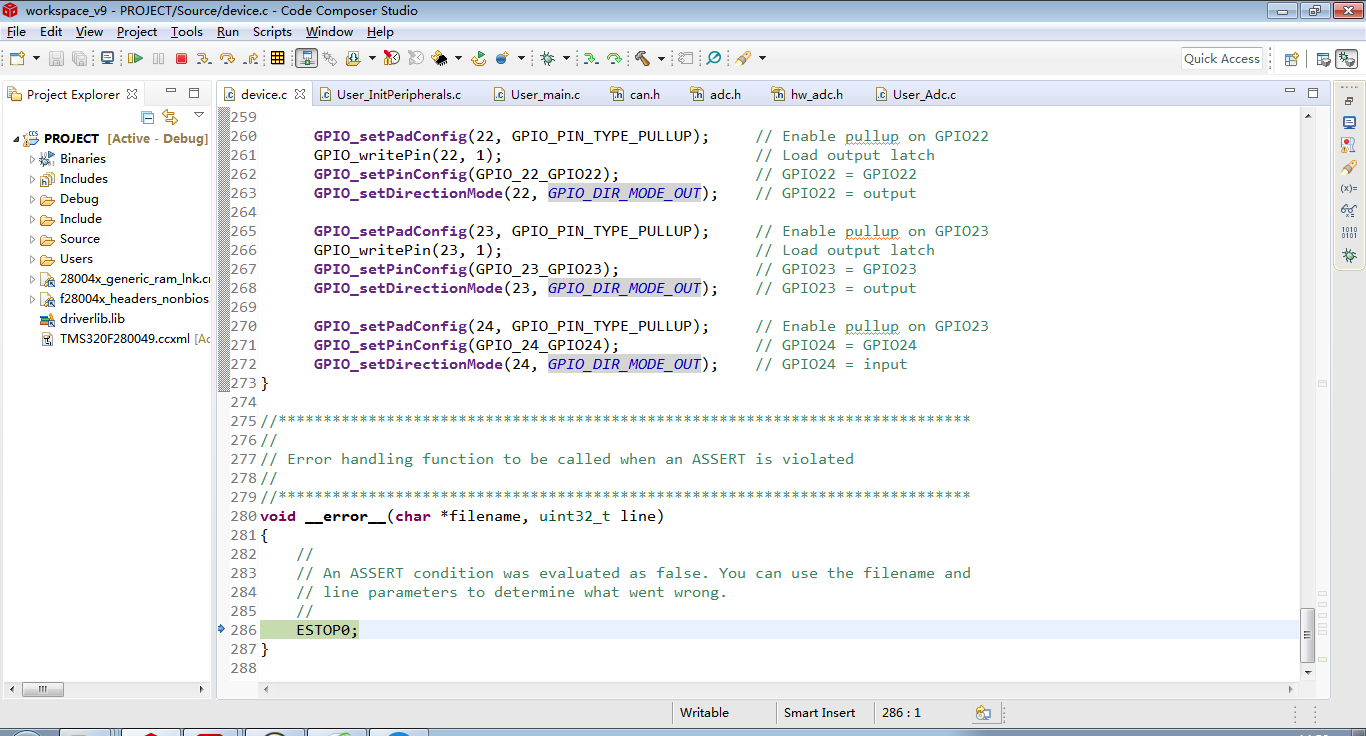1366x736 pixels.
Task: Open the Build hammer dropdown arrow
Action: click(660, 58)
